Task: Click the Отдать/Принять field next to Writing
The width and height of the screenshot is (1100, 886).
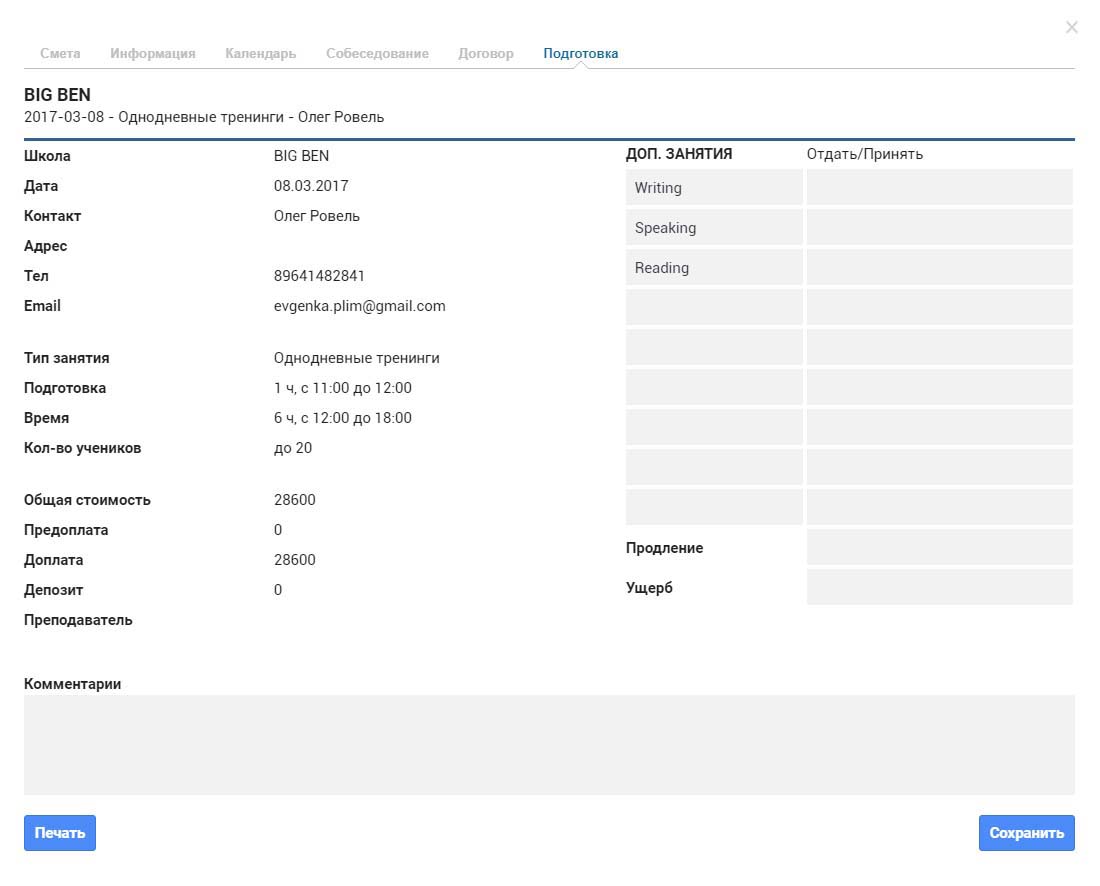Action: pyautogui.click(x=940, y=187)
